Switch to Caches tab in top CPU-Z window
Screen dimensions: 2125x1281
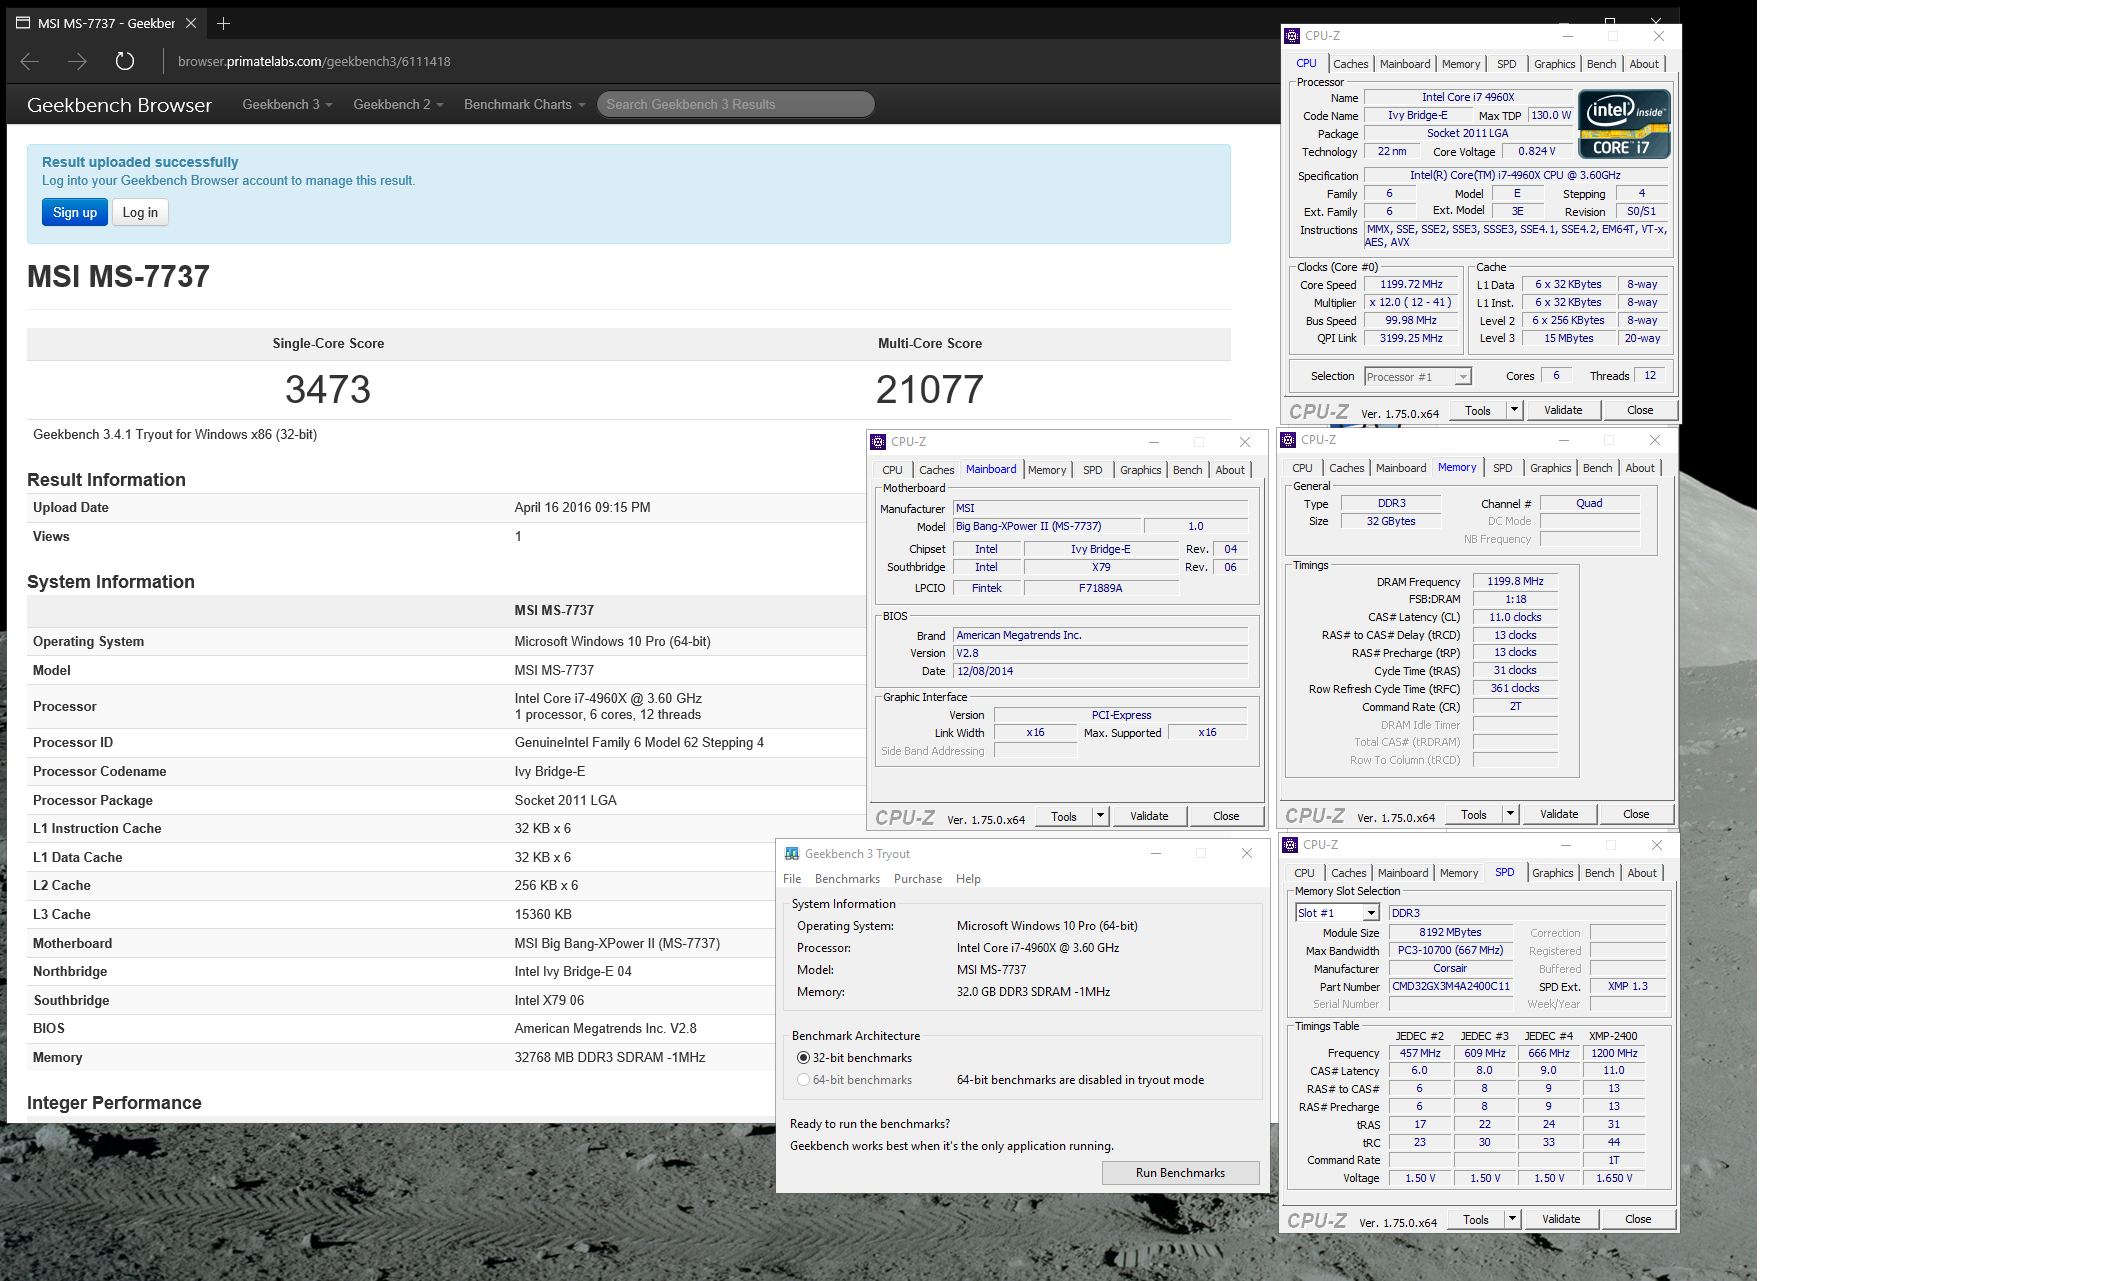click(1350, 64)
